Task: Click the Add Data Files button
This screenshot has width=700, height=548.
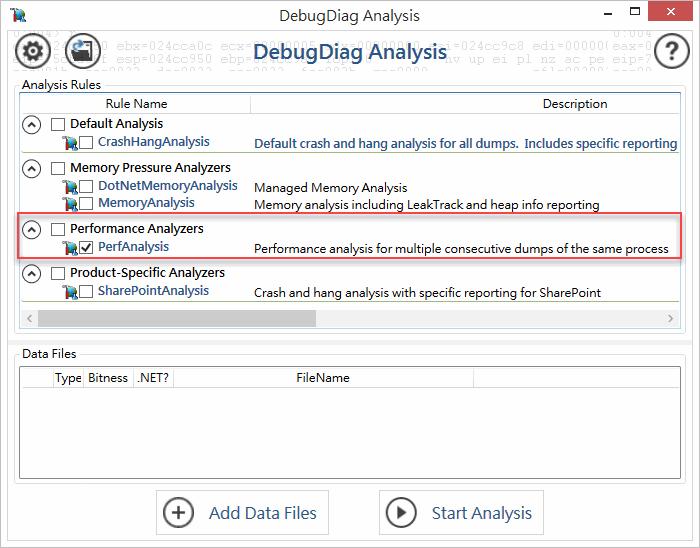Action: click(x=243, y=513)
